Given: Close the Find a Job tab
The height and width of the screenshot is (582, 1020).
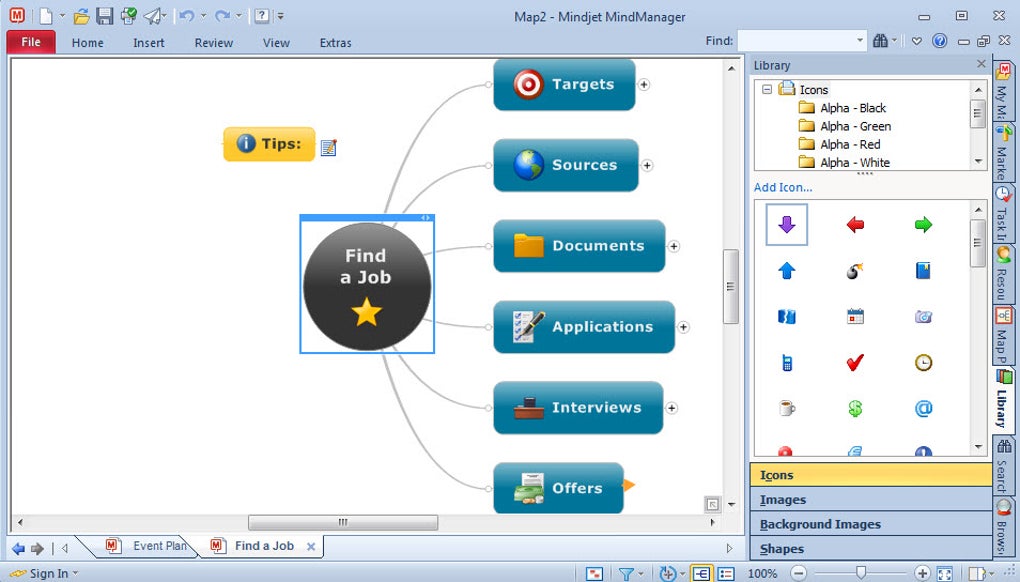Looking at the screenshot, I should pos(311,547).
